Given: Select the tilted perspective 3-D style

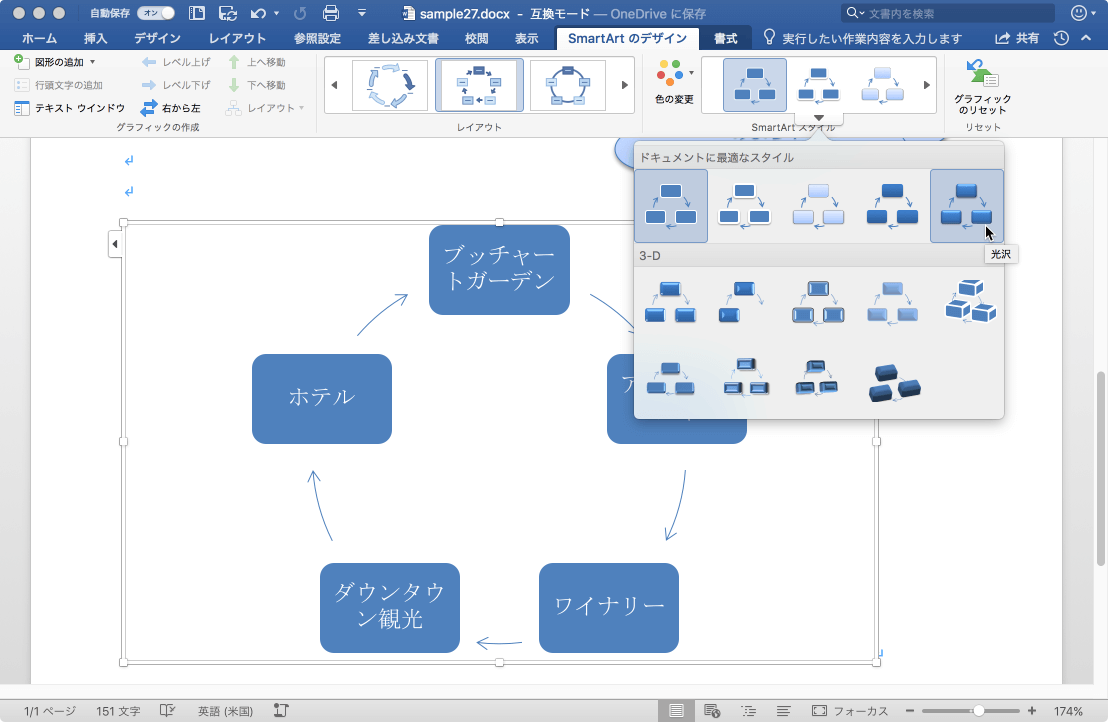Looking at the screenshot, I should [x=817, y=379].
